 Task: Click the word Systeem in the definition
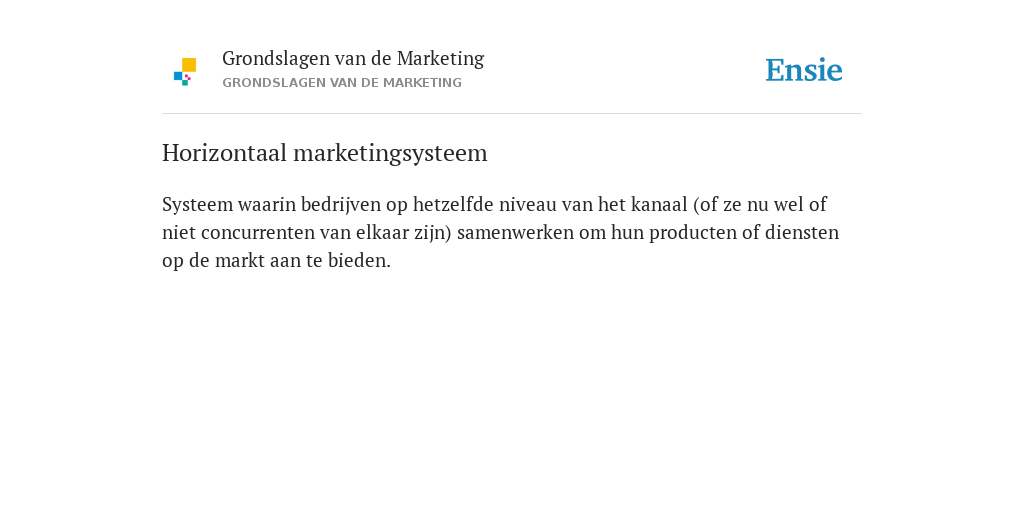coord(197,204)
